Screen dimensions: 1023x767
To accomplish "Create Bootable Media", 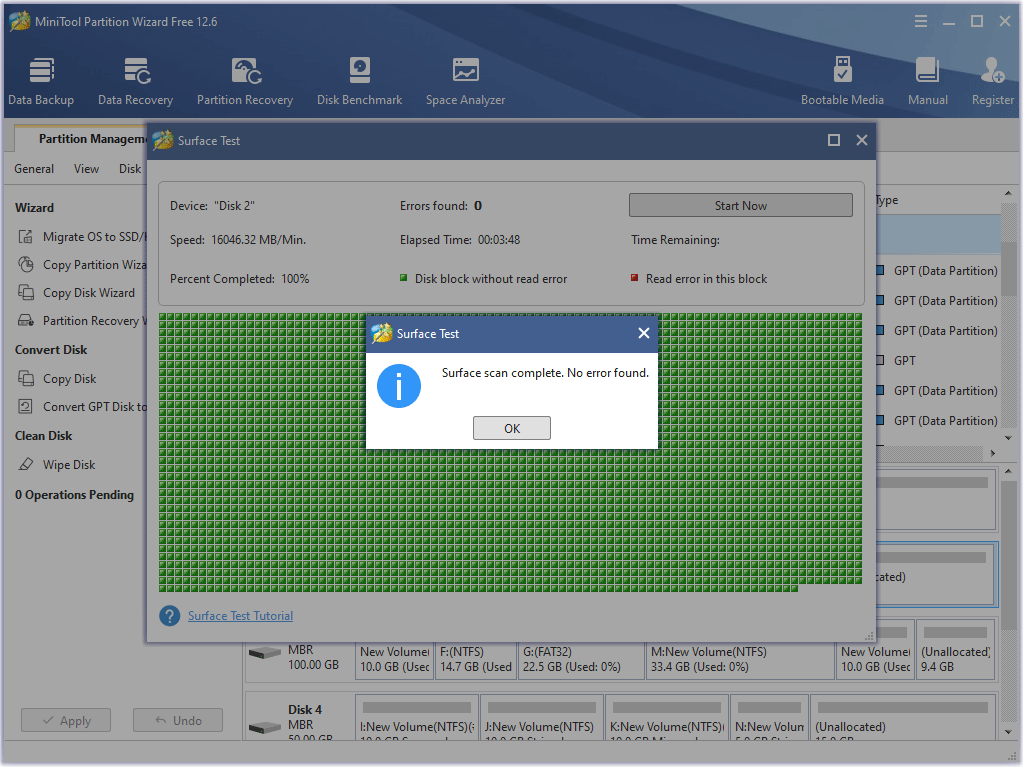I will (842, 81).
